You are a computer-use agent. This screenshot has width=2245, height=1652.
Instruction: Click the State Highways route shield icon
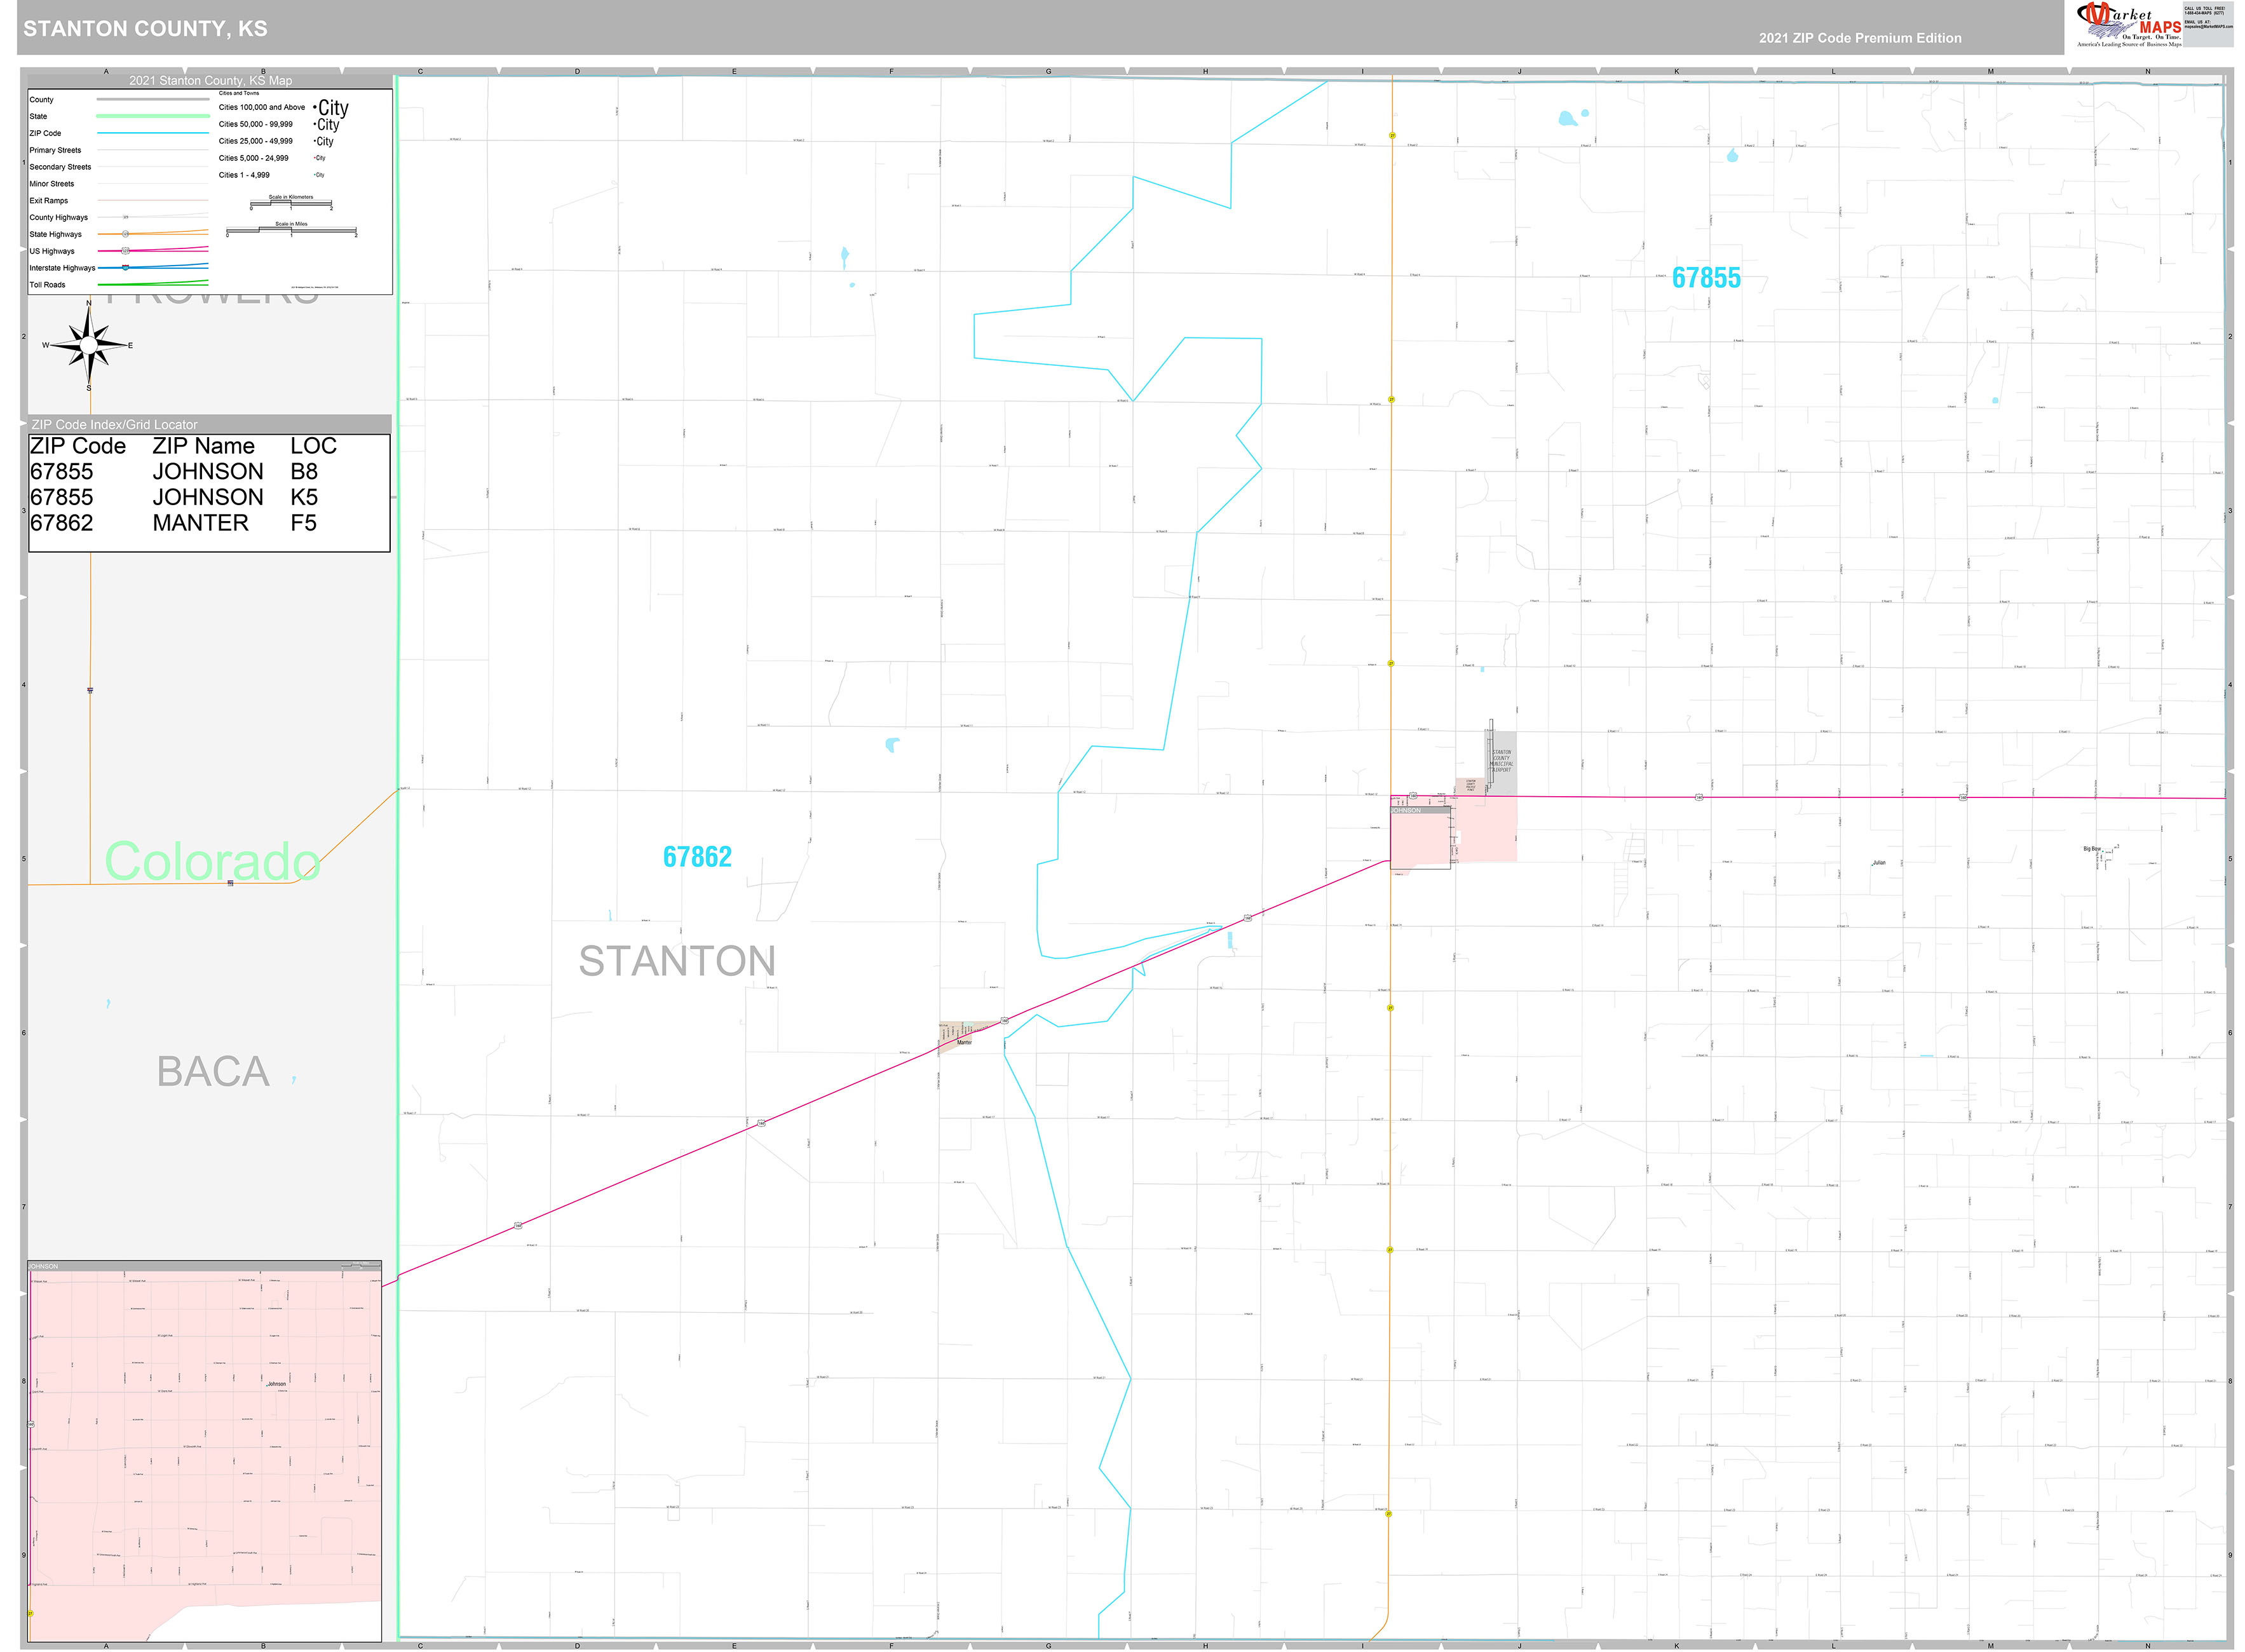point(125,234)
